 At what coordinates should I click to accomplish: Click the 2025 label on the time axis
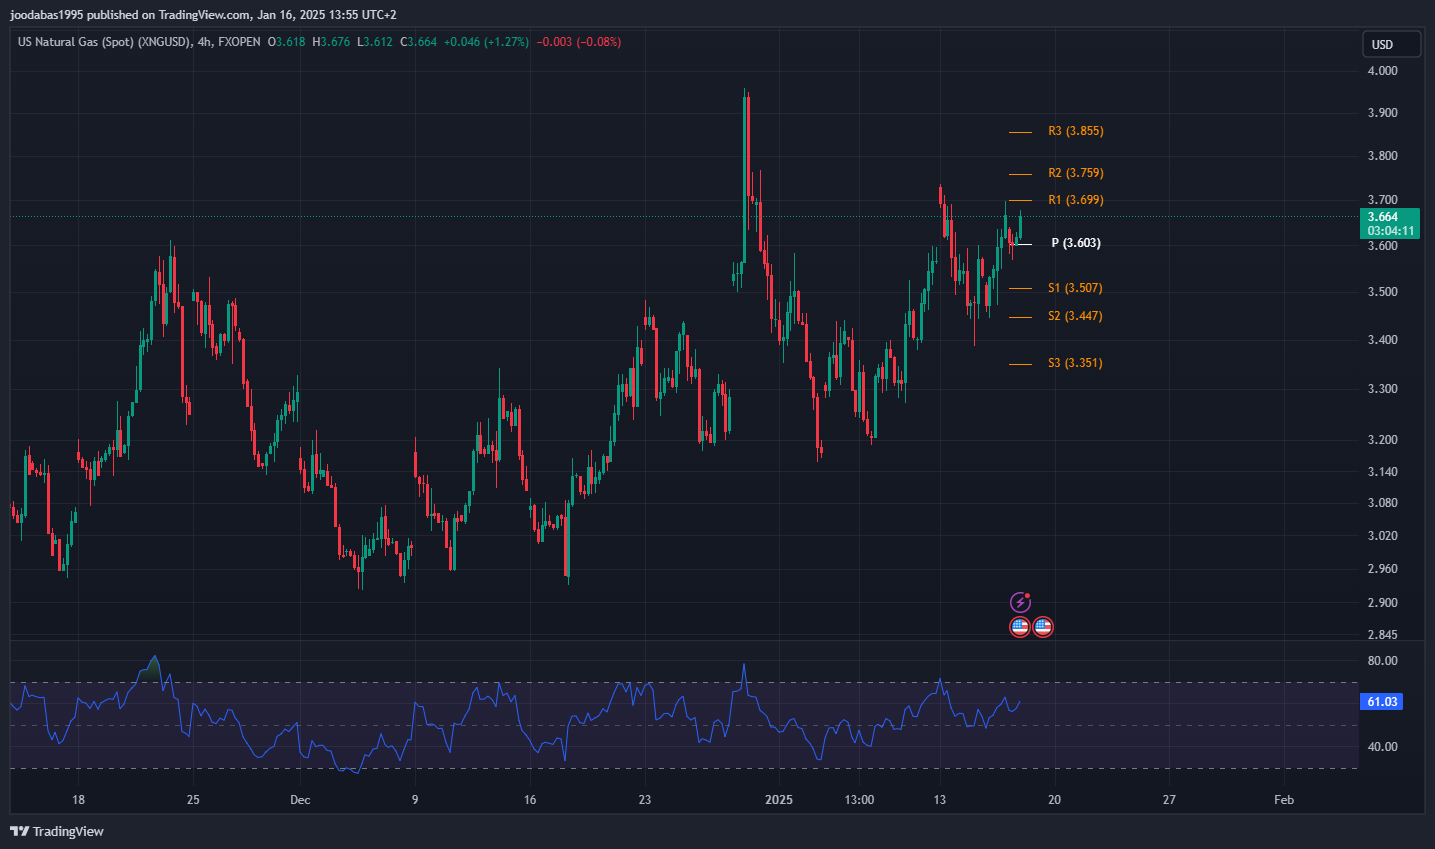(778, 800)
